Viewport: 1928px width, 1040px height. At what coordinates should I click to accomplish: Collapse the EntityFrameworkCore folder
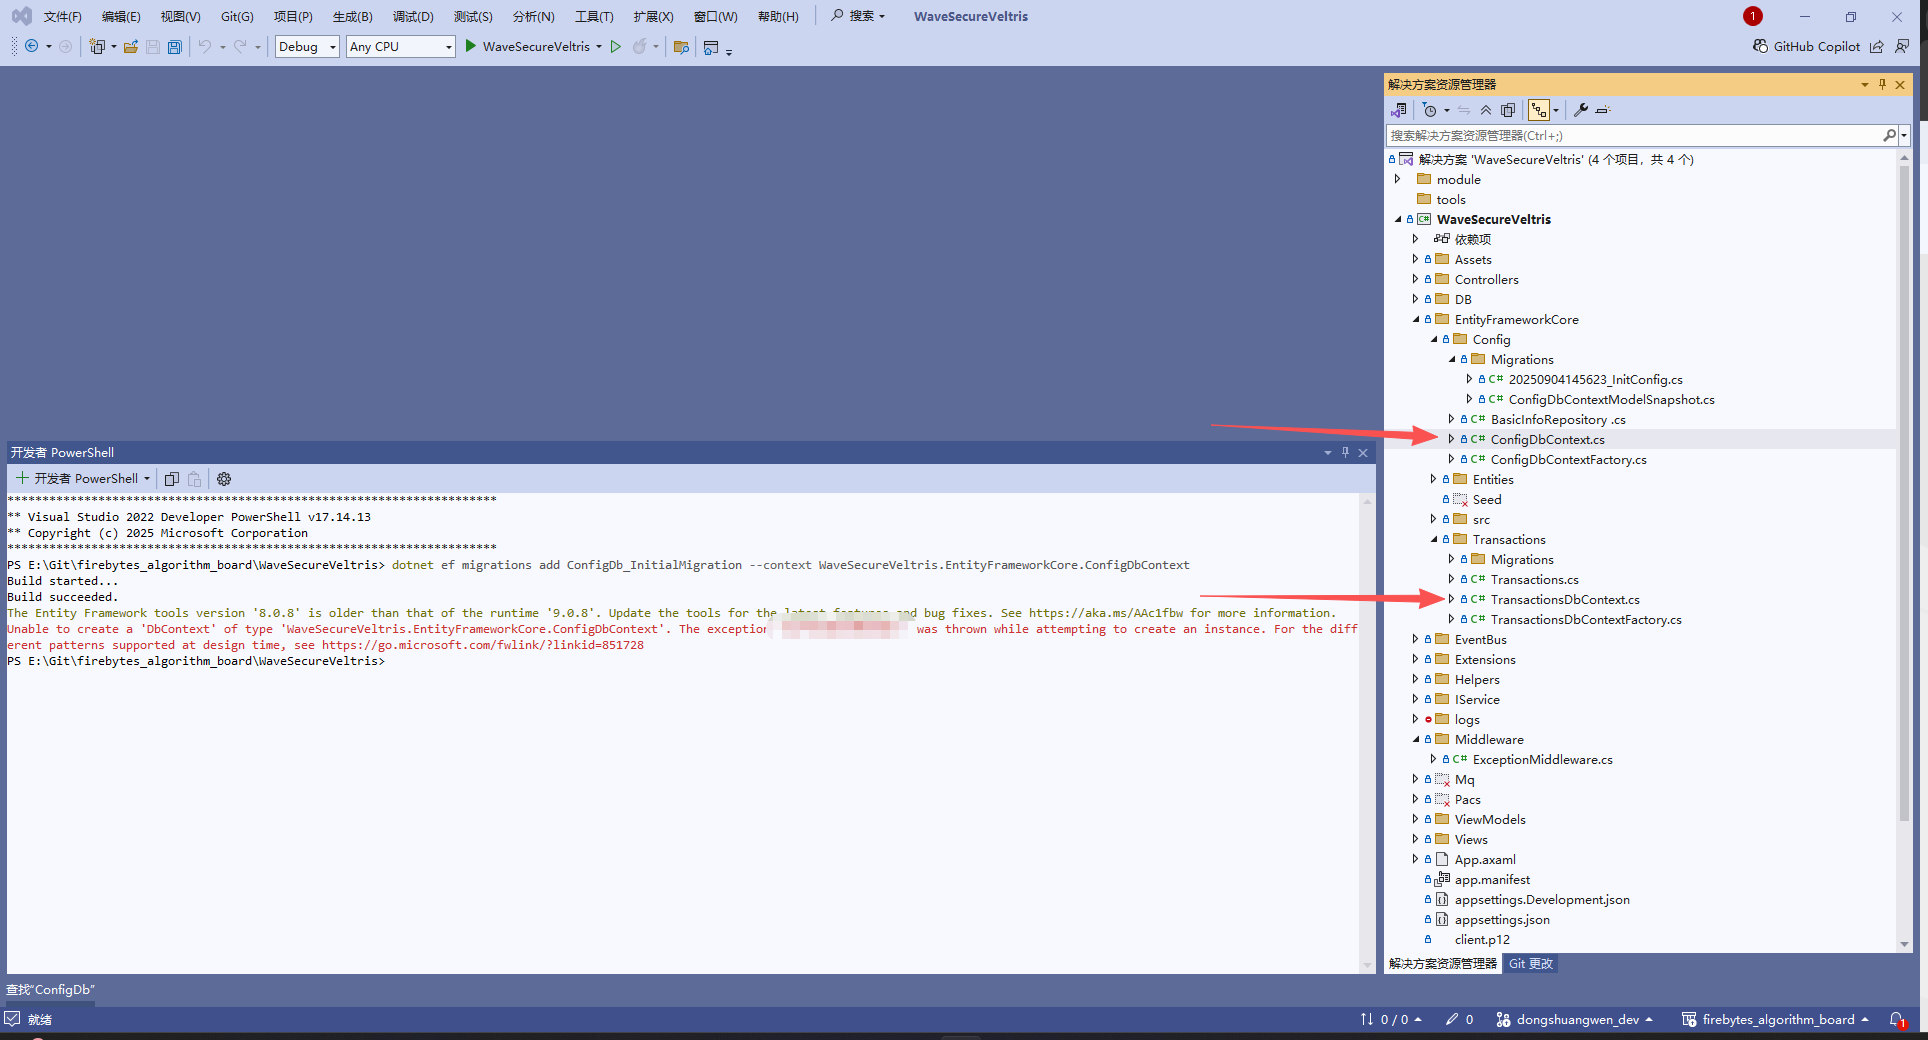[x=1415, y=319]
